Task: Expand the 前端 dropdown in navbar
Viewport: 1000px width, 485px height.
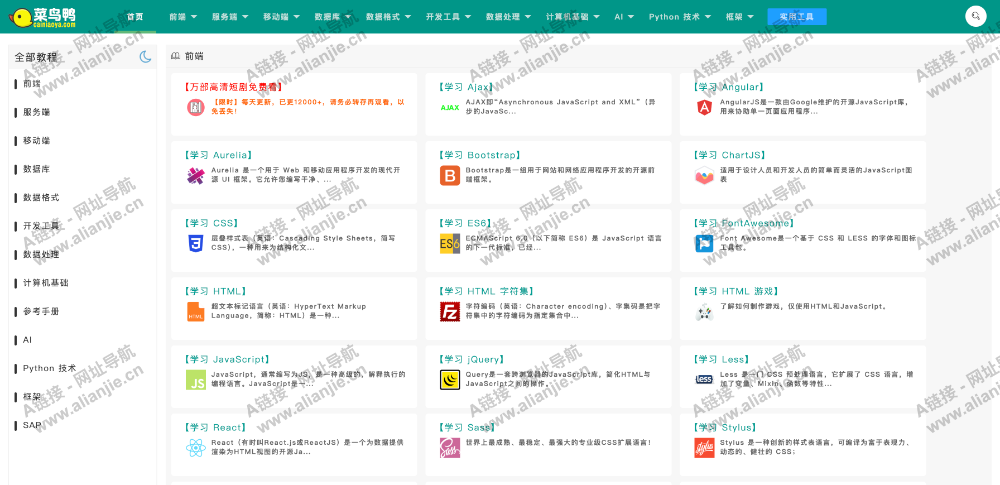Action: (x=183, y=17)
